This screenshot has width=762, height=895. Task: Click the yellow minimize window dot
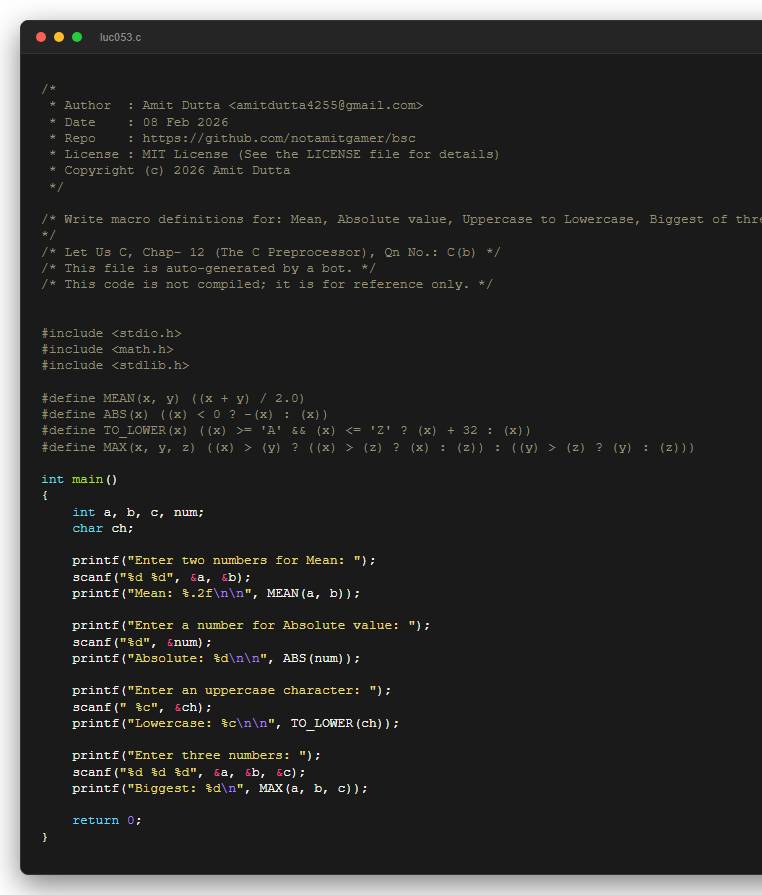click(x=59, y=37)
